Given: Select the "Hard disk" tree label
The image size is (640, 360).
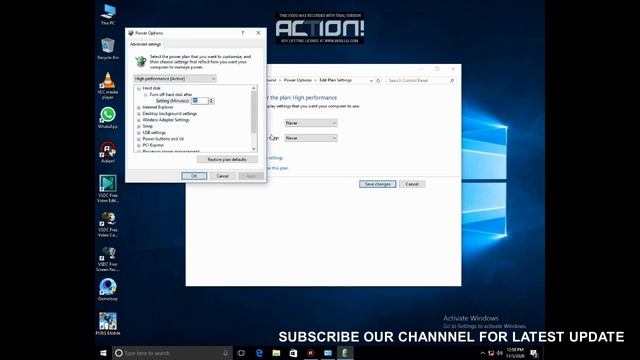Looking at the screenshot, I should tap(151, 88).
